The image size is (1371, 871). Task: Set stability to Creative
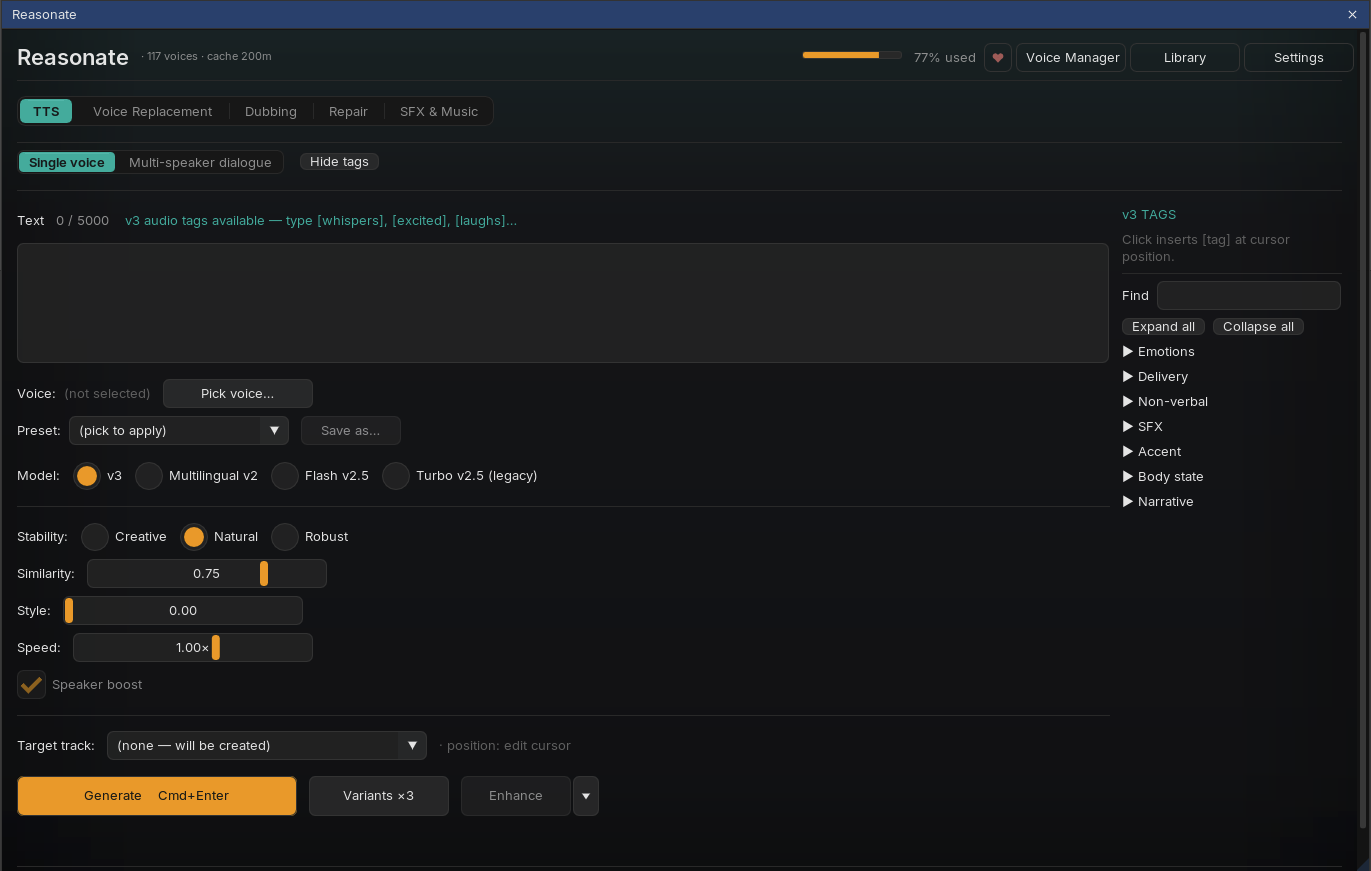click(95, 537)
